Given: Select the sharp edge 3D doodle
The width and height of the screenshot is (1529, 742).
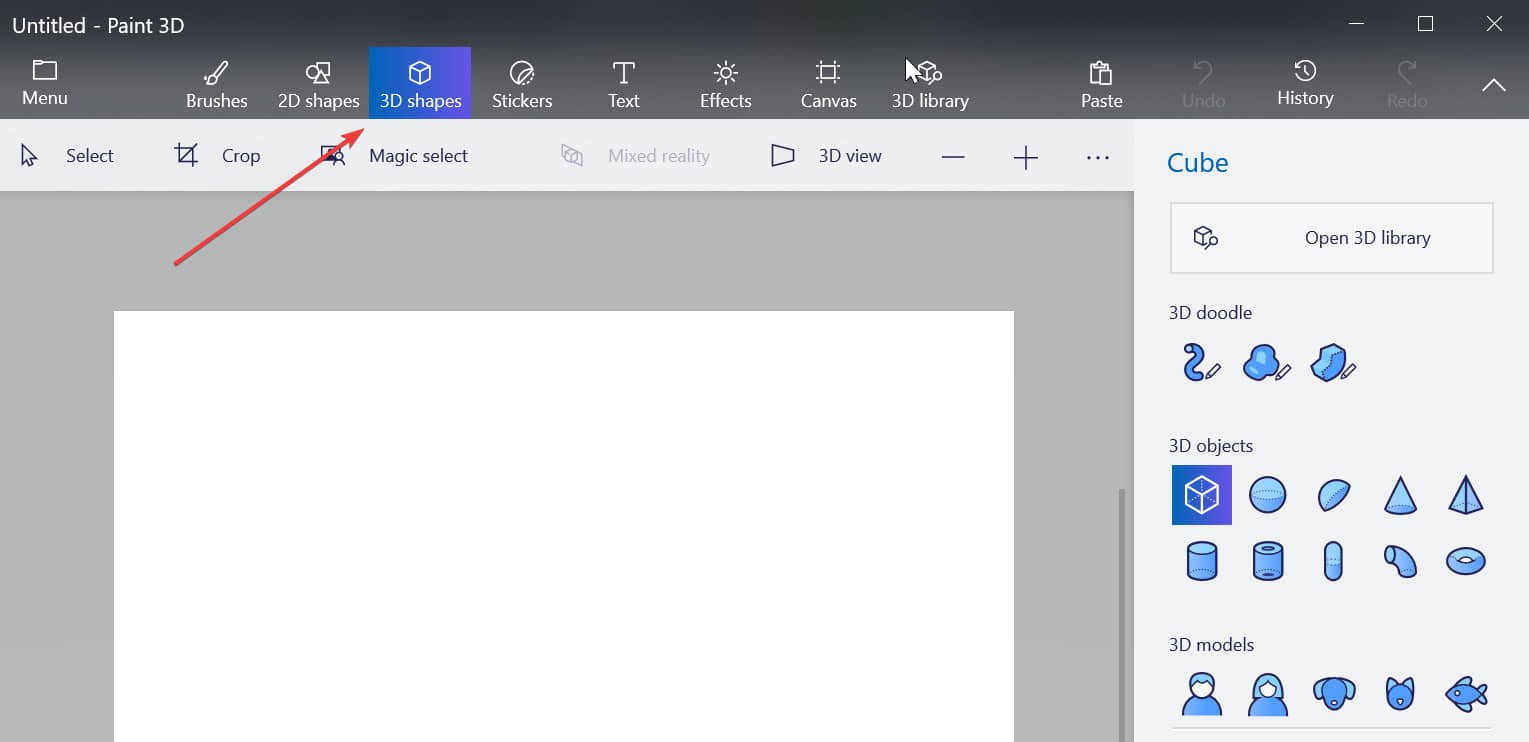Looking at the screenshot, I should coord(1333,363).
